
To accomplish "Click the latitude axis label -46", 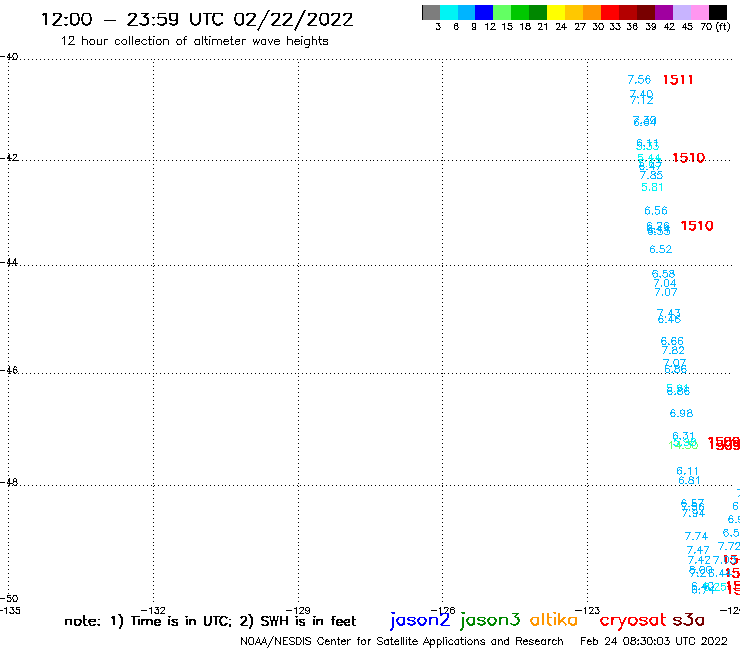I will (x=9, y=370).
